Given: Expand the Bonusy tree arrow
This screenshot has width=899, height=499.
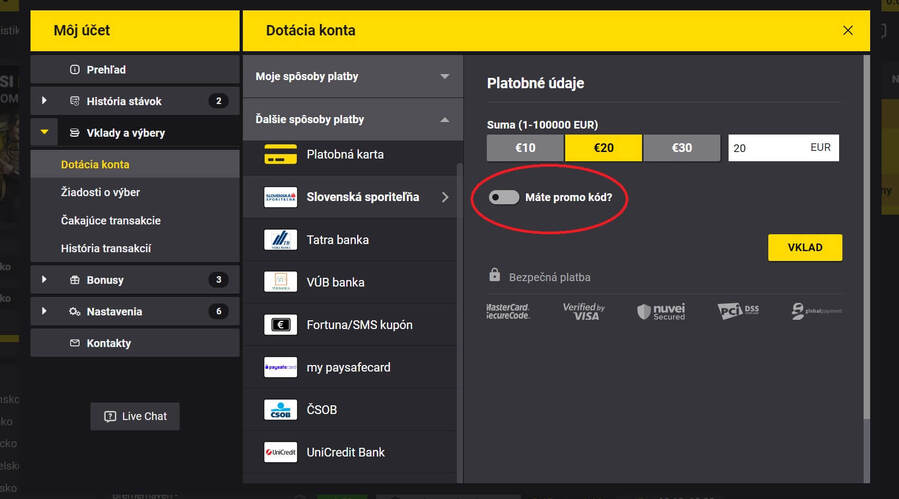Looking at the screenshot, I should (44, 280).
